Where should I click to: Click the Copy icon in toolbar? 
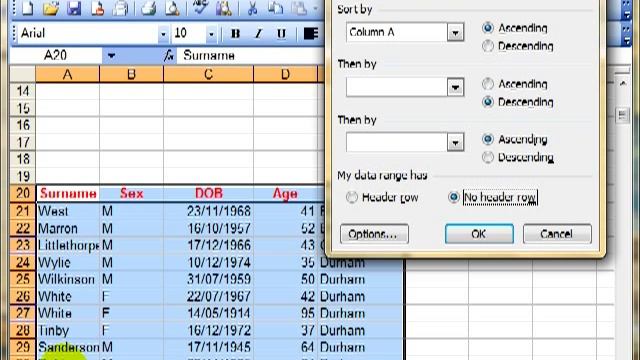coord(276,8)
